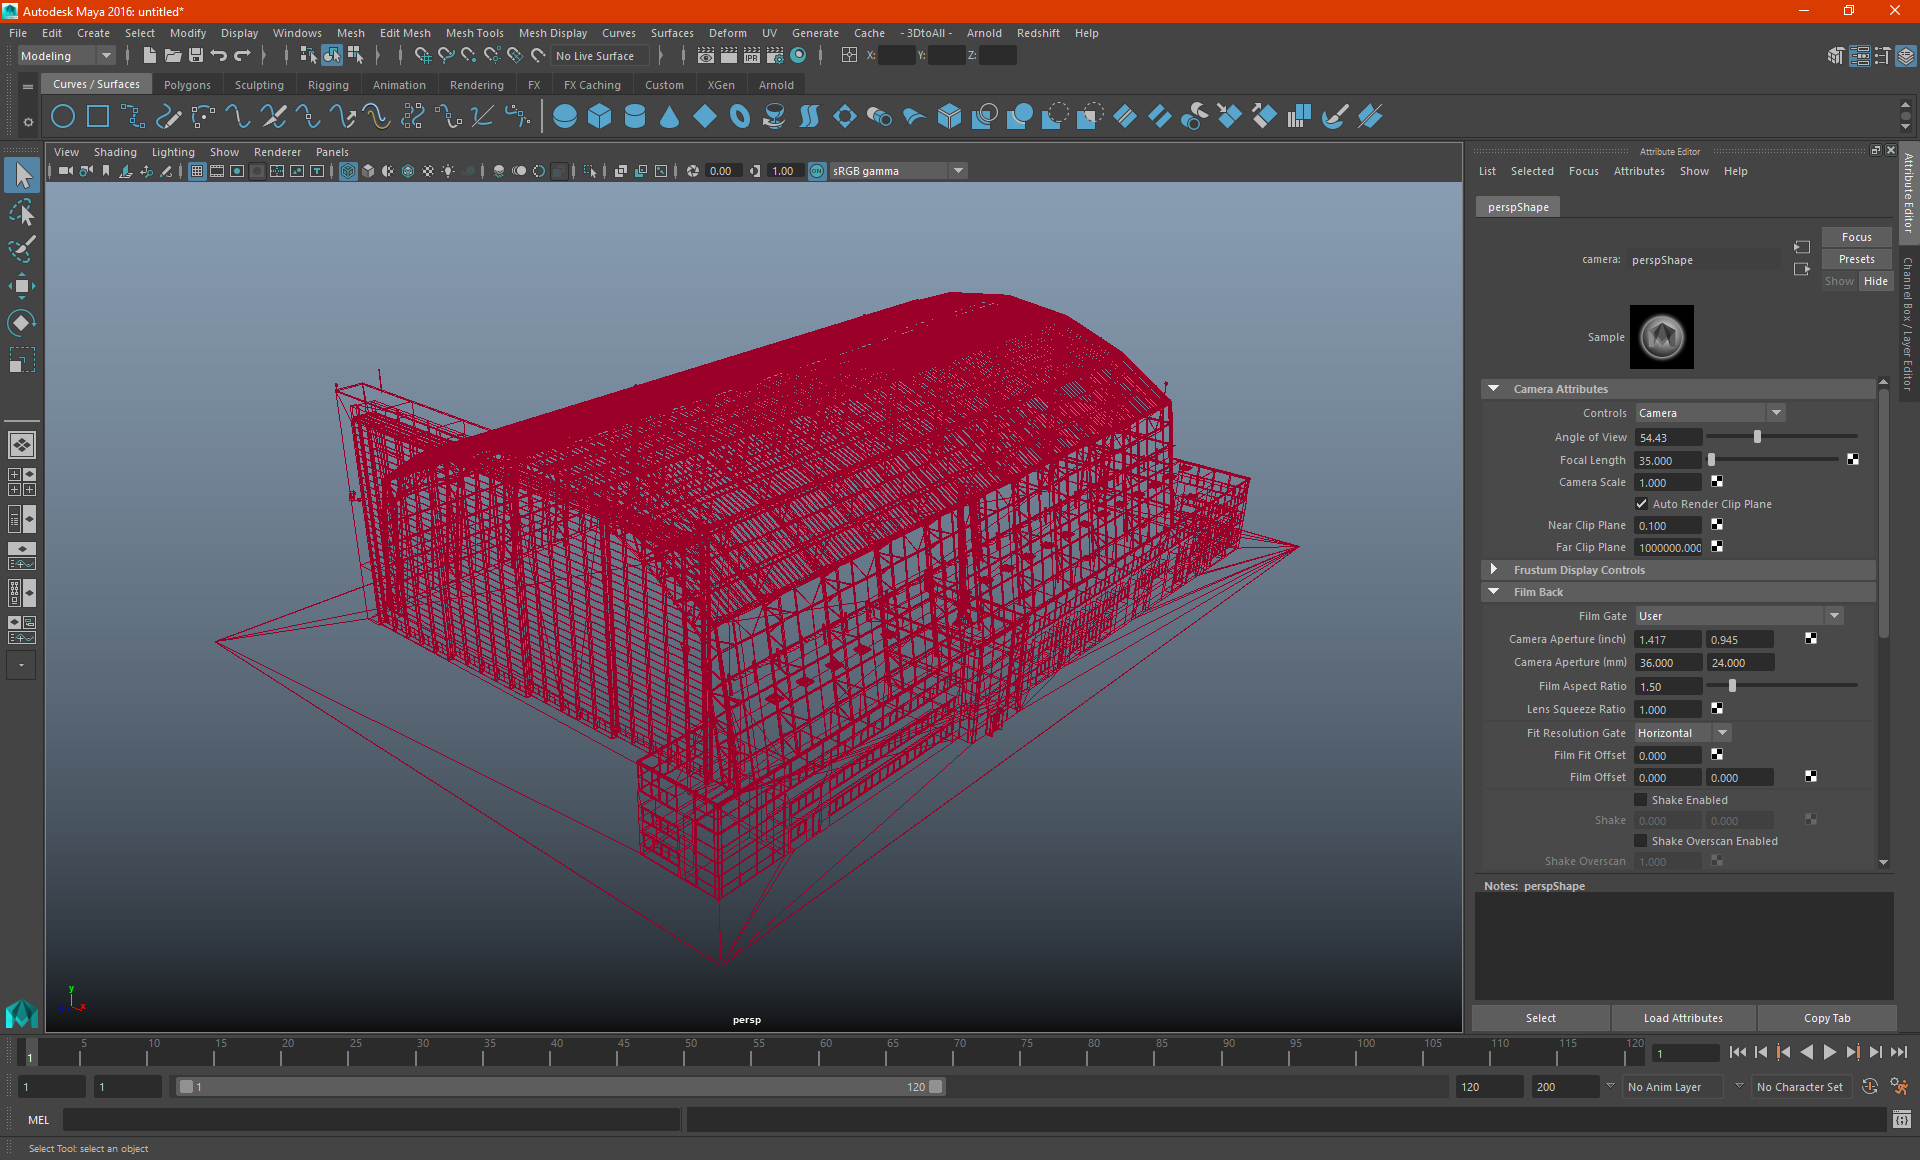Create a NURBS torus from shelf
This screenshot has width=1920, height=1160.
(740, 117)
